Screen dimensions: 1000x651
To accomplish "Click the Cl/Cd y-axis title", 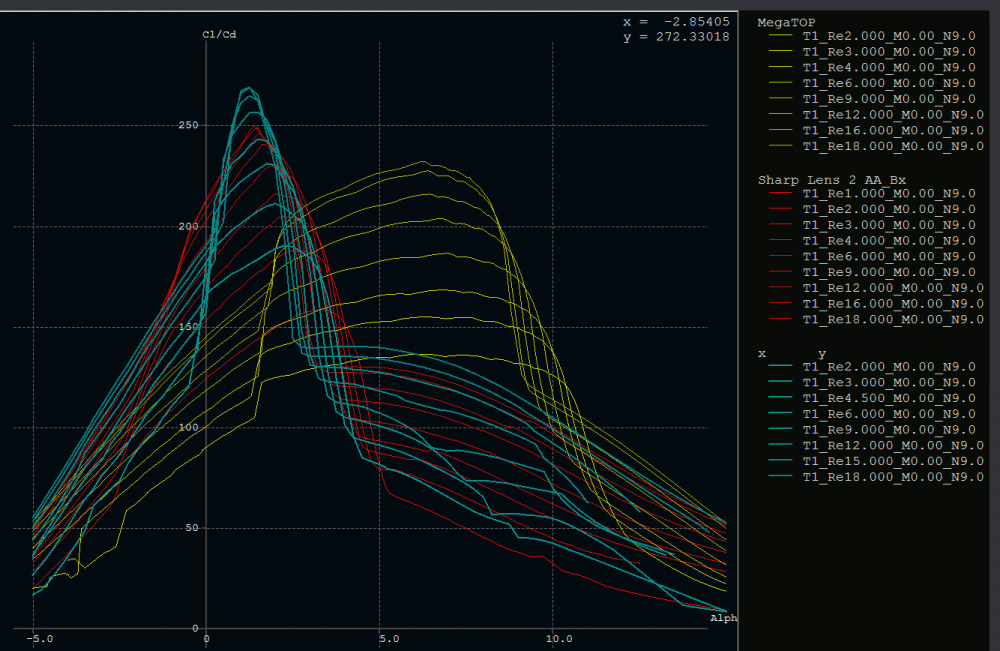I will coord(219,34).
